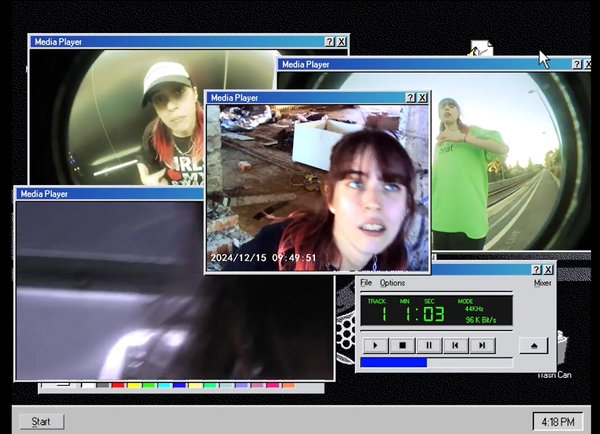Click the Eject button in the player
Viewport: 600px width, 434px height.
(533, 345)
